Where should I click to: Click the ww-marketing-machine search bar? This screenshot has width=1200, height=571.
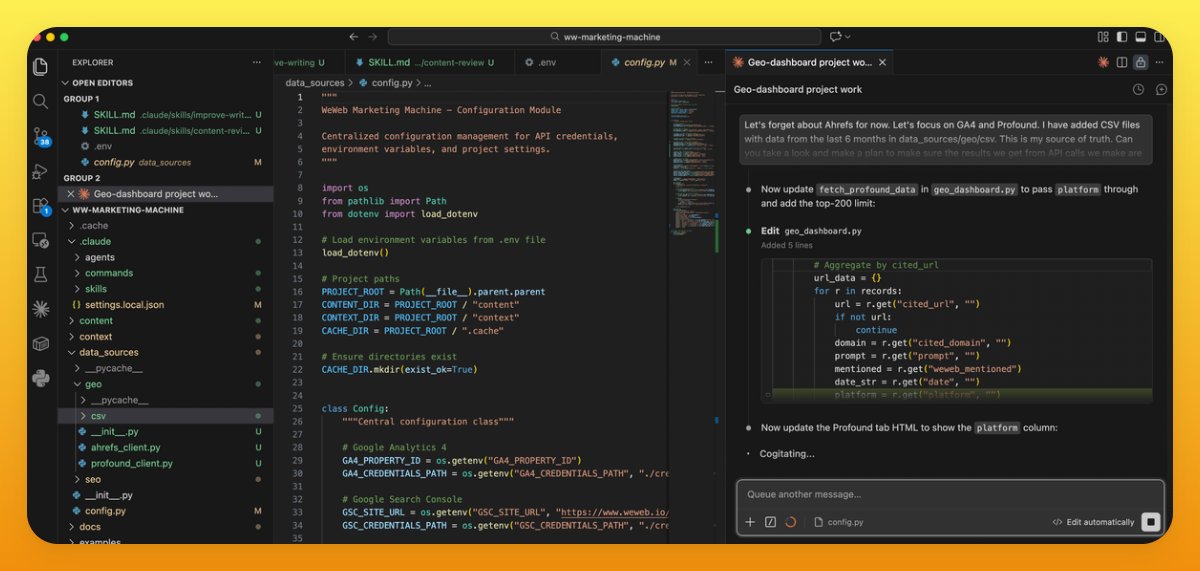coord(604,37)
